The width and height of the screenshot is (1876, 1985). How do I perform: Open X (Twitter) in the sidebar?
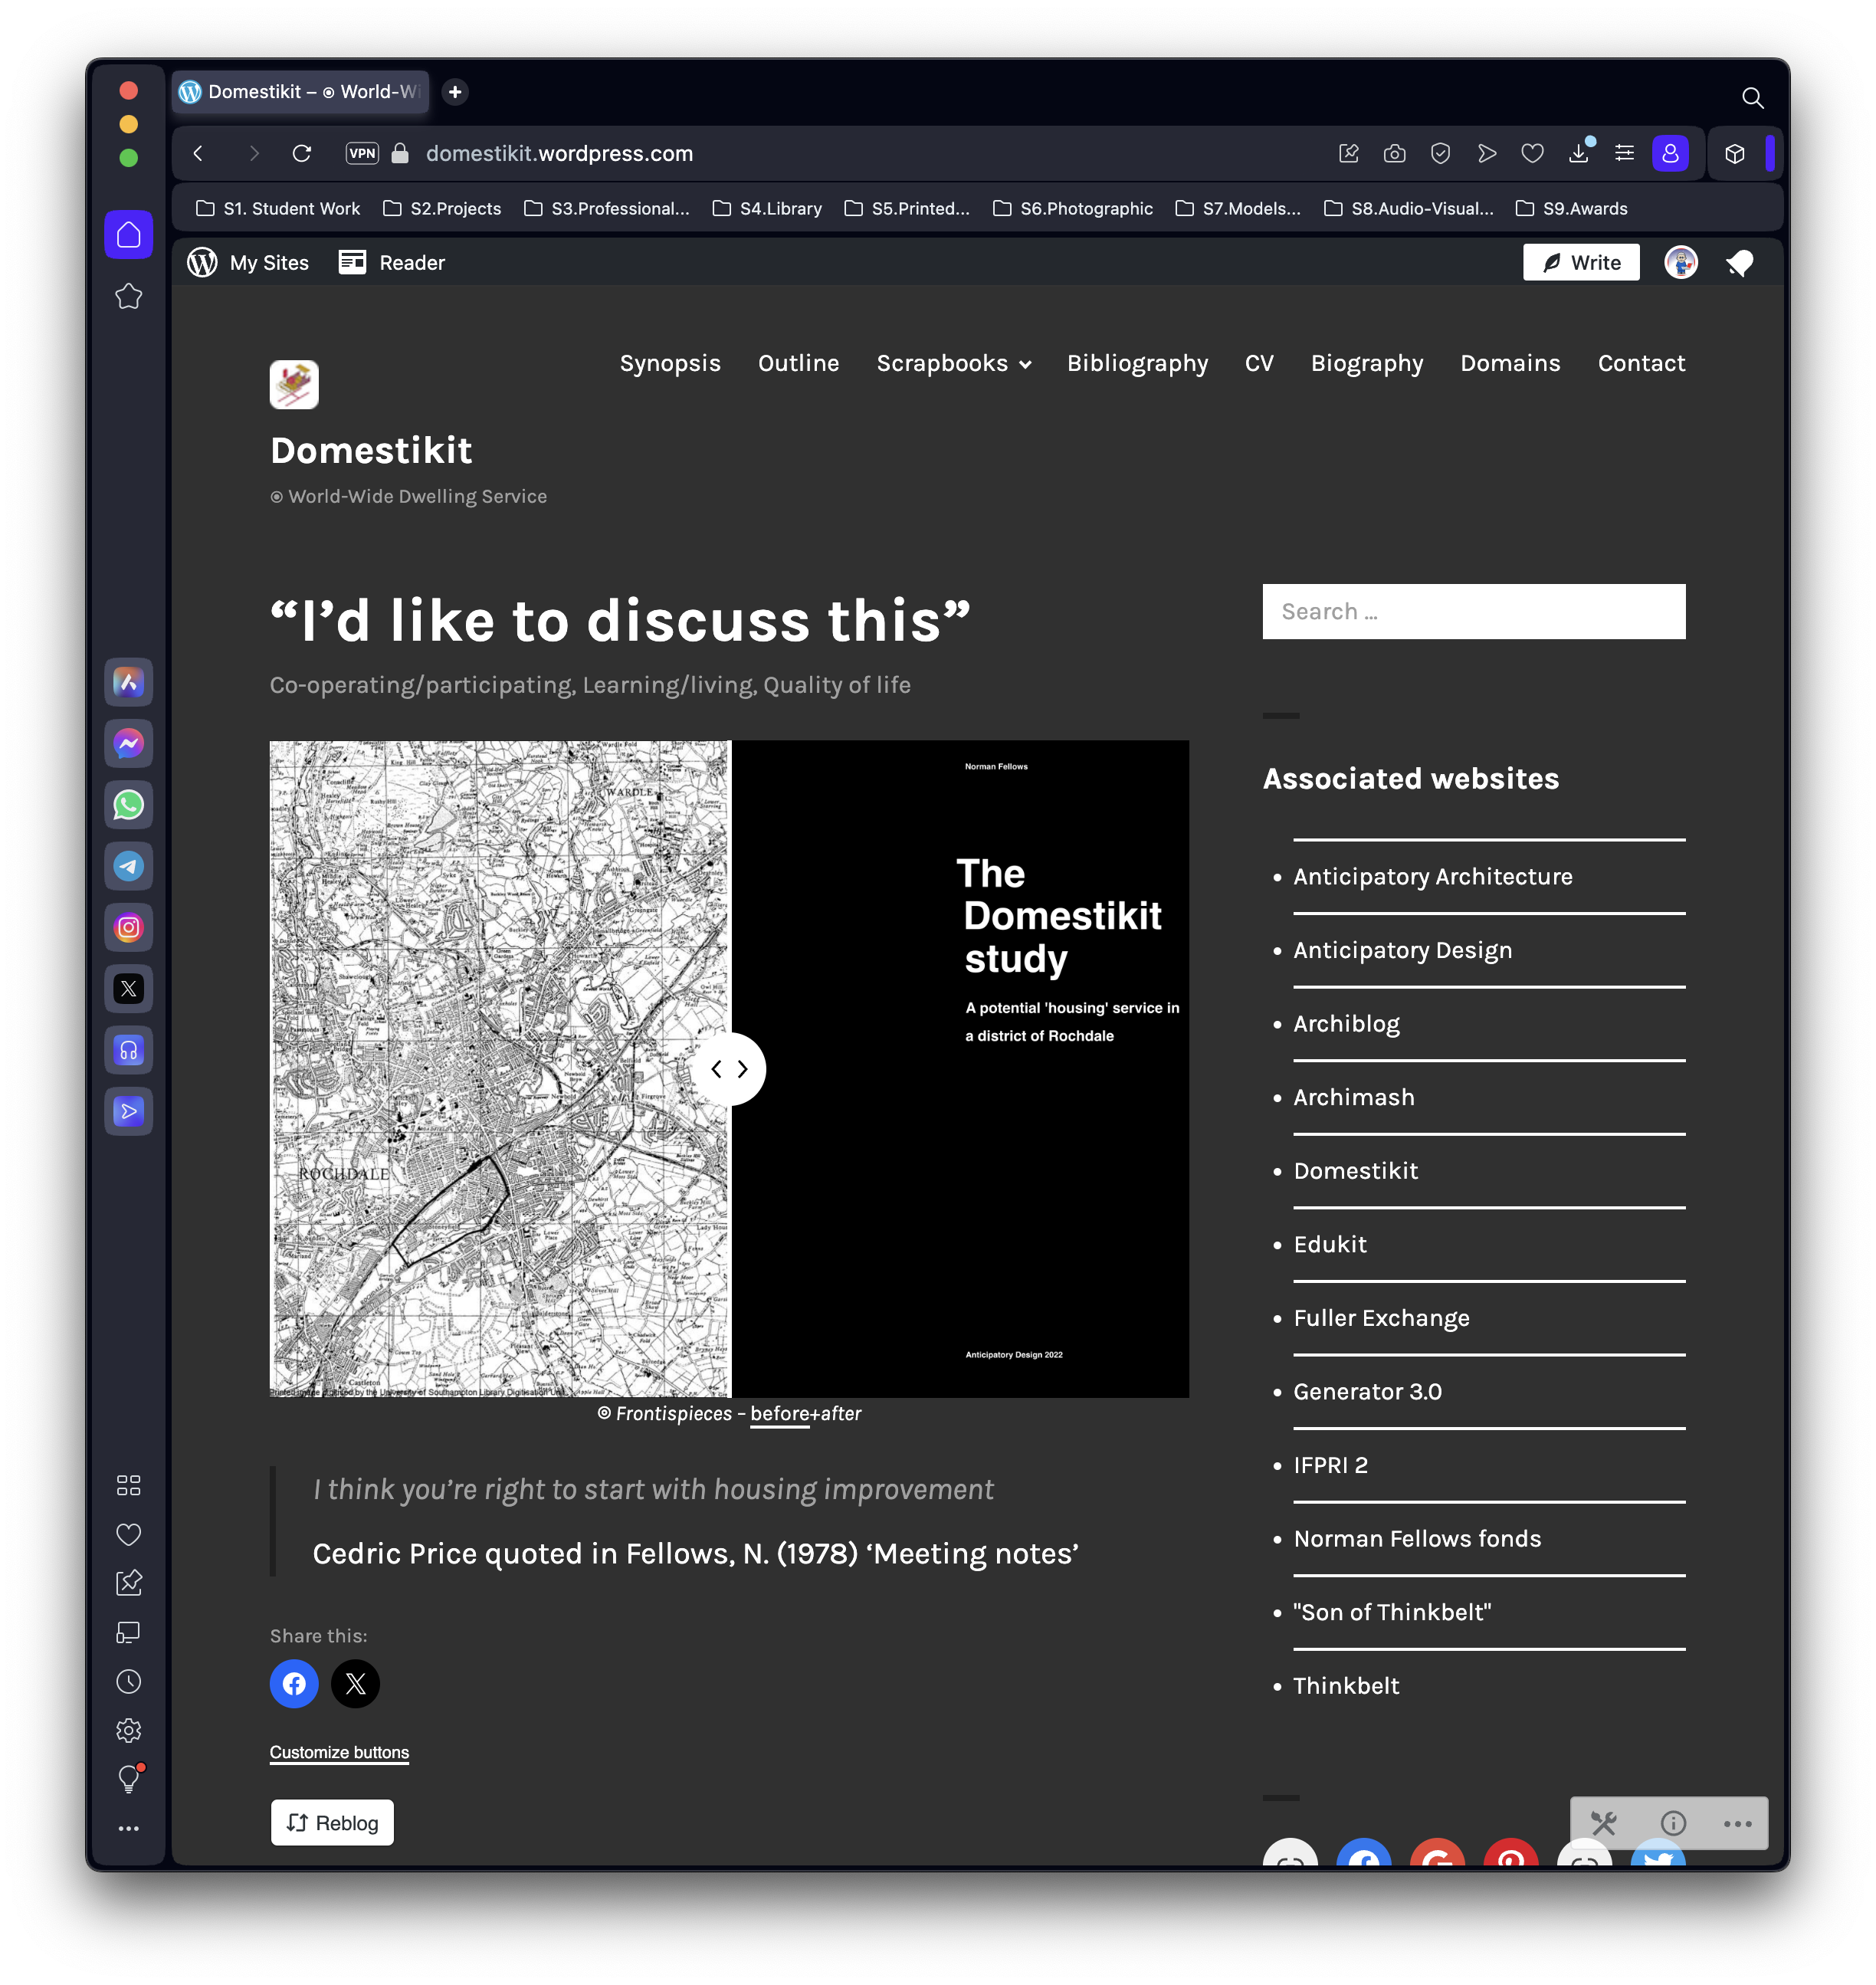128,989
